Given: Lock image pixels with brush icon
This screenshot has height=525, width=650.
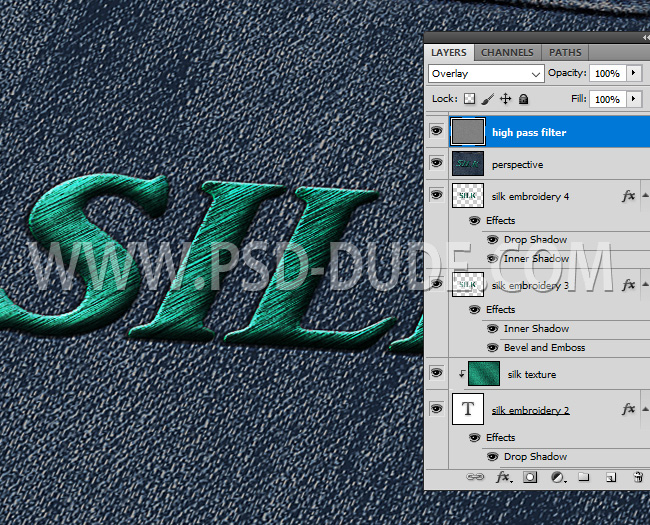Looking at the screenshot, I should (488, 99).
